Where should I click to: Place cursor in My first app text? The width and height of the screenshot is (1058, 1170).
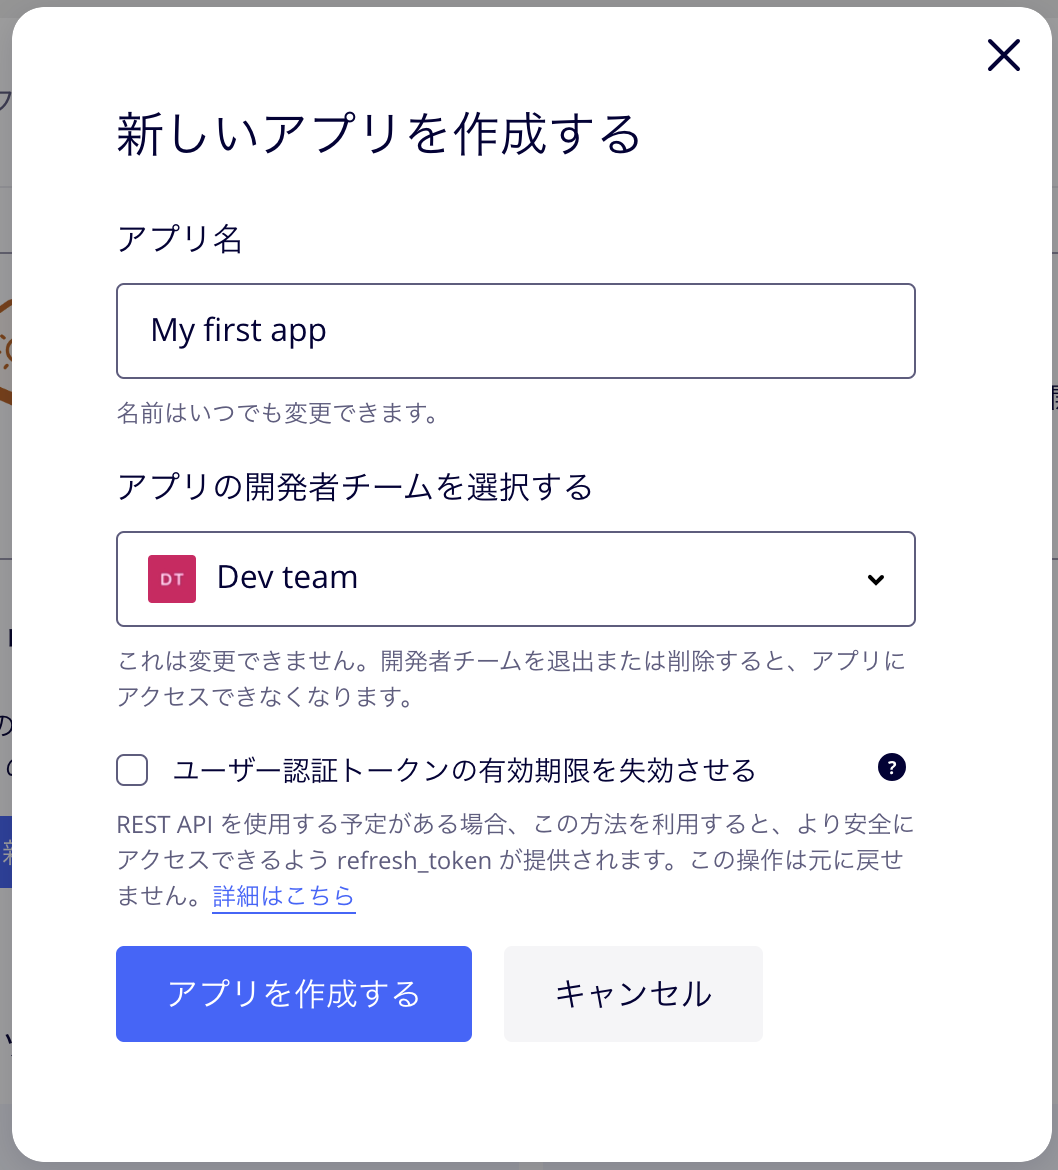point(239,331)
